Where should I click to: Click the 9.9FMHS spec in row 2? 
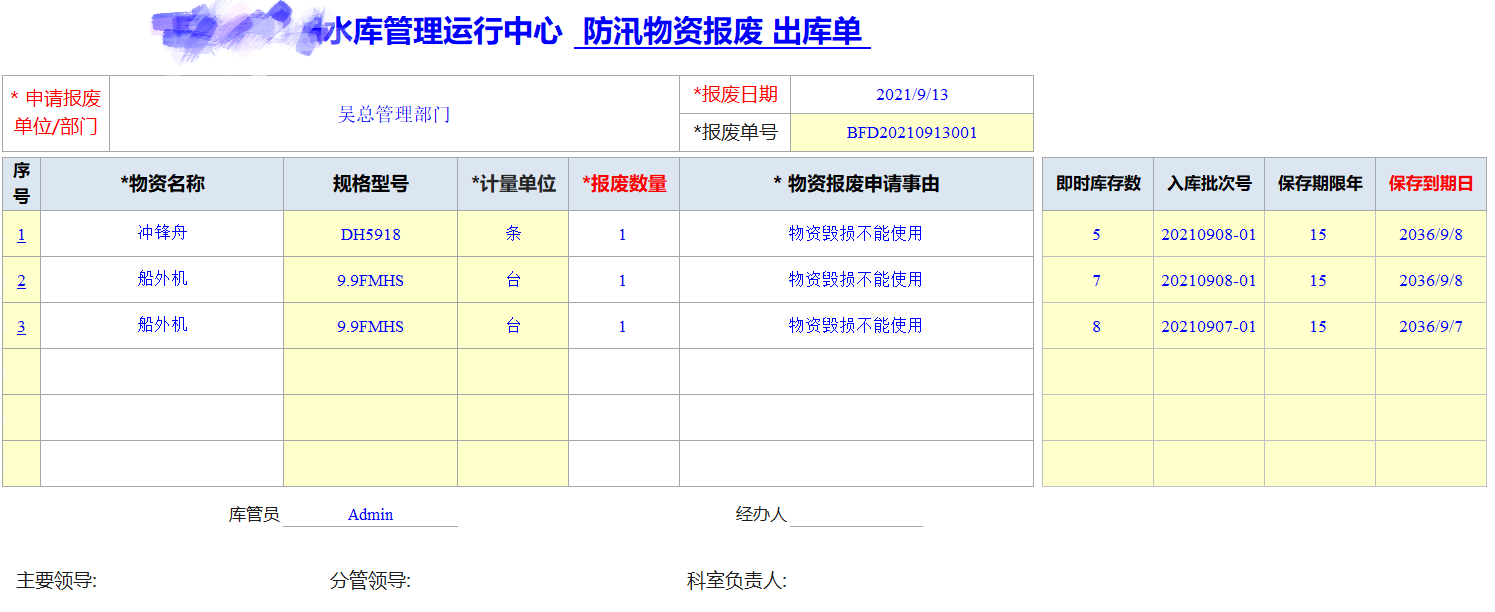370,279
